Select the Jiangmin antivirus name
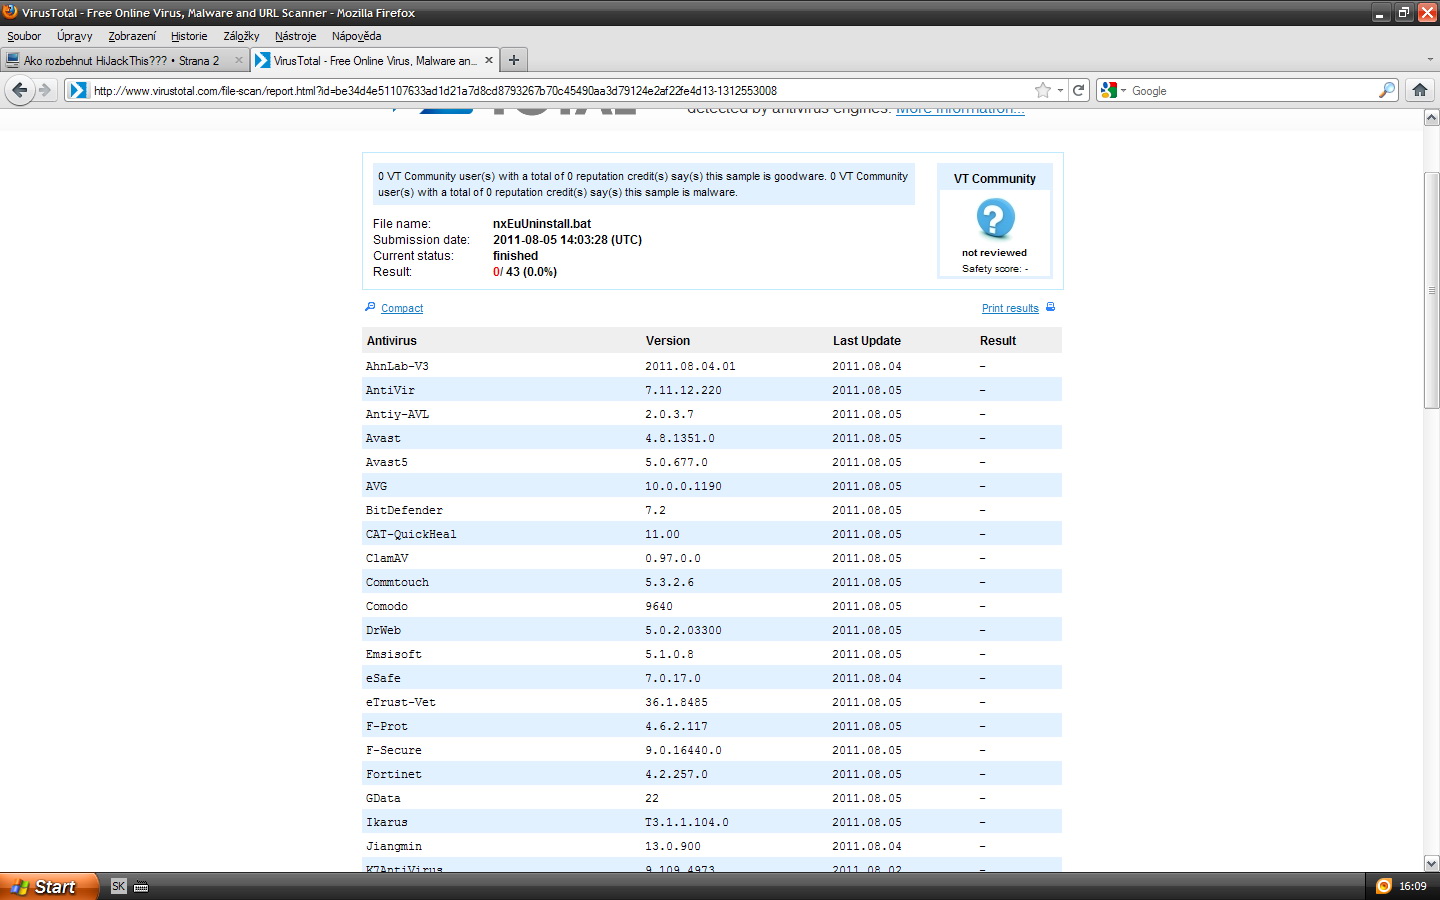 [394, 846]
